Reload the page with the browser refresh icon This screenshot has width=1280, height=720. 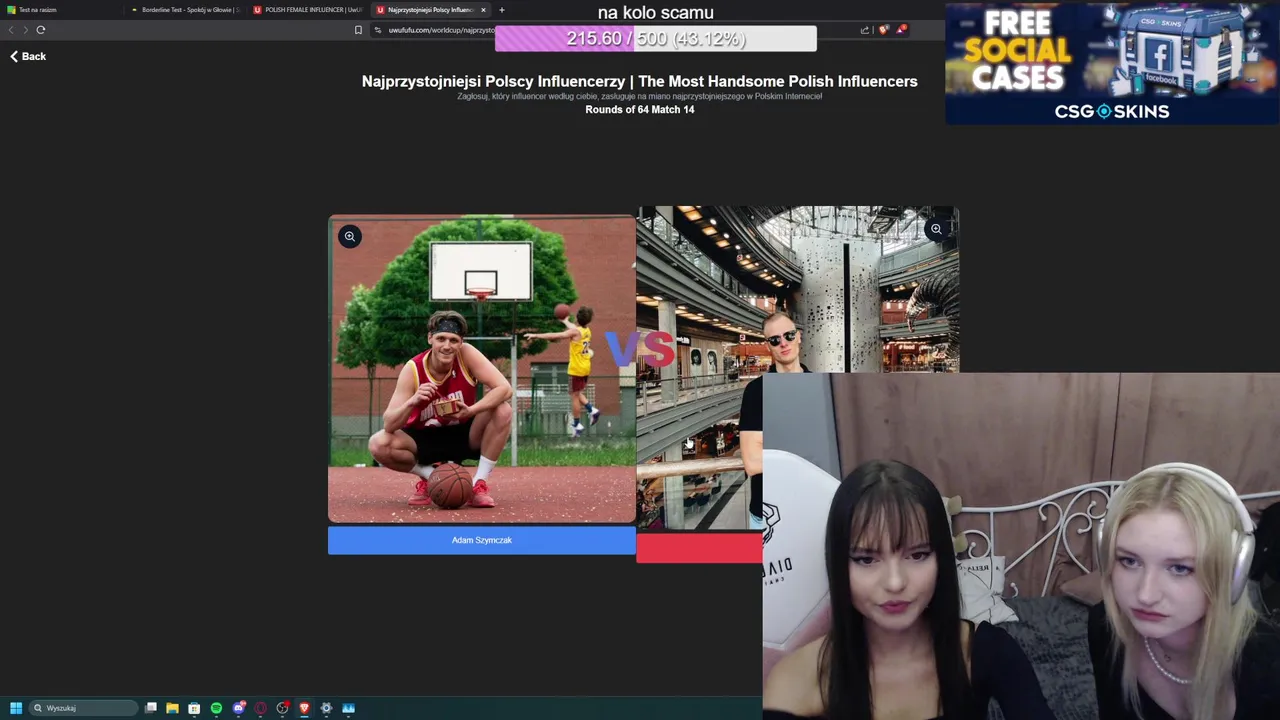click(x=41, y=30)
